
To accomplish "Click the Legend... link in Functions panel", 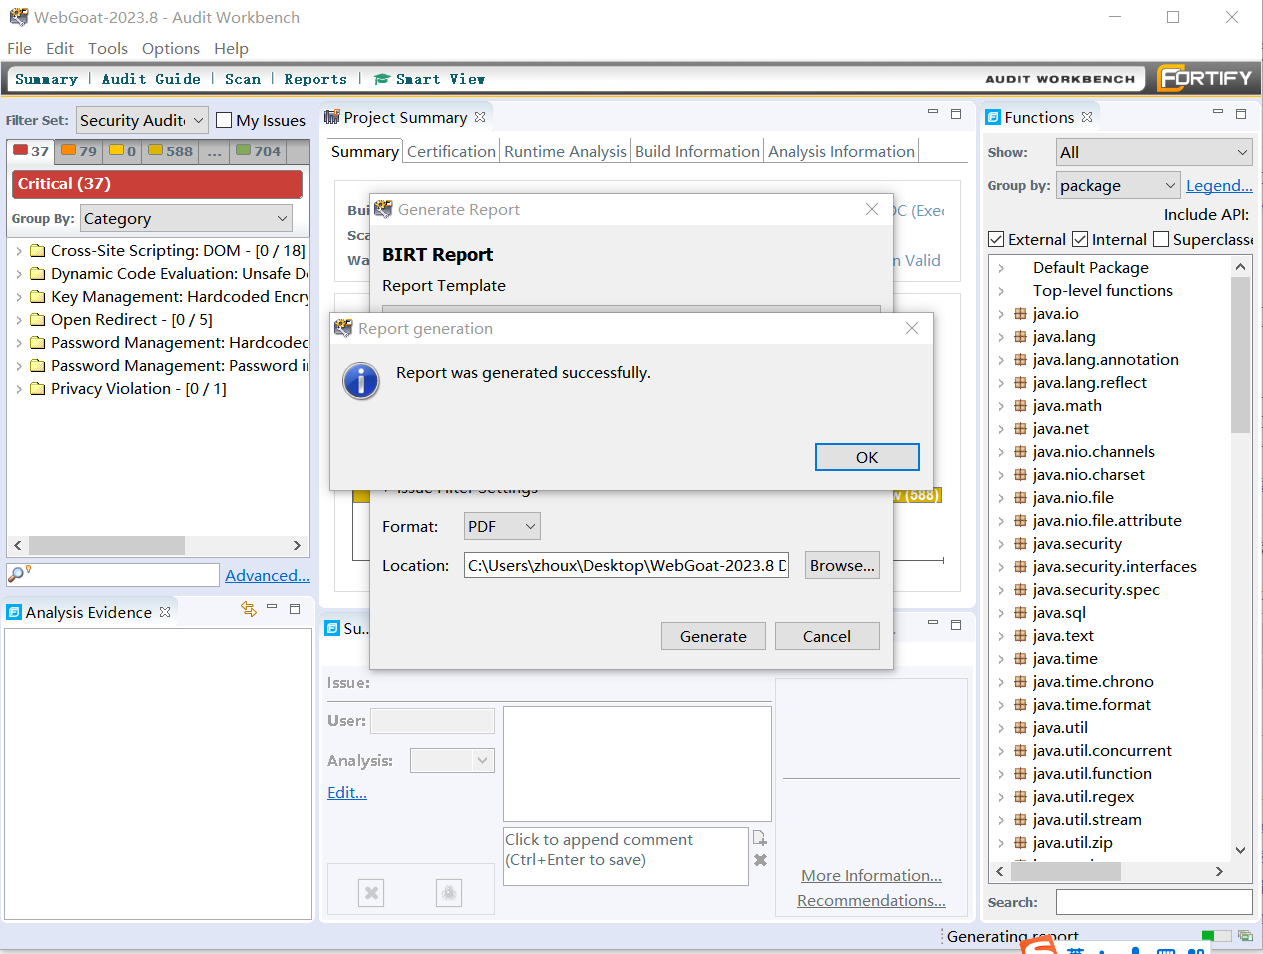I will (1218, 185).
